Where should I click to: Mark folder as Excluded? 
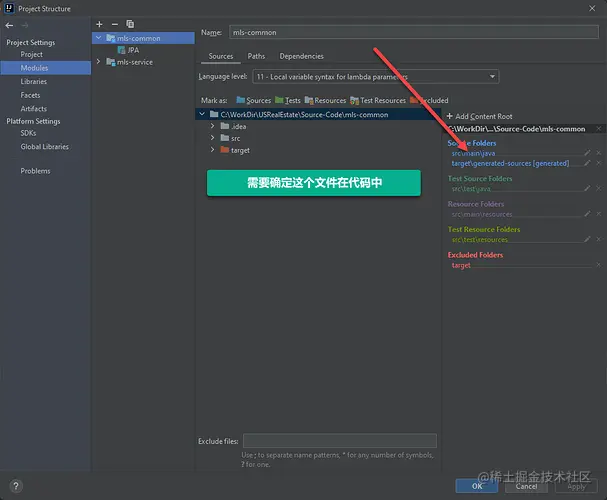[429, 100]
